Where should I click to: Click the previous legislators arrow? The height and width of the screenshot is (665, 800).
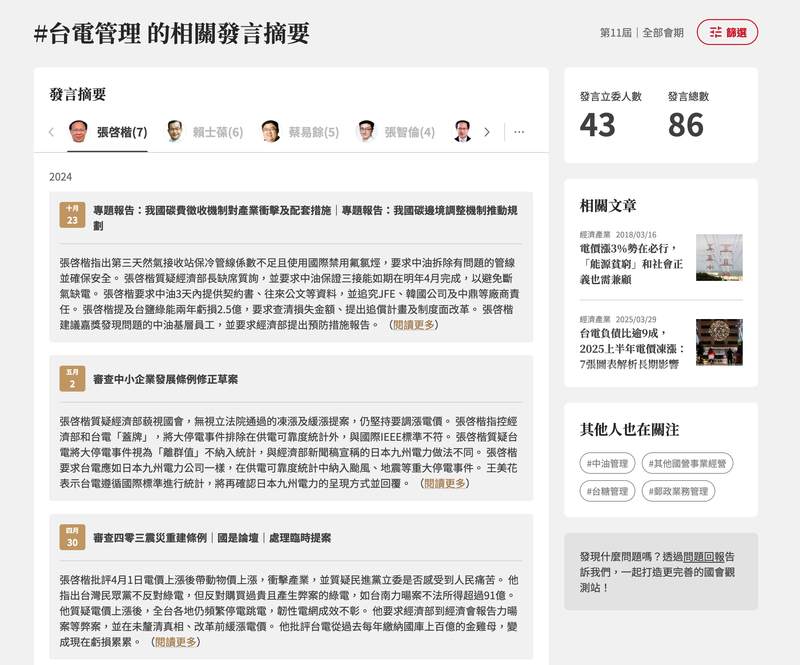[x=51, y=132]
